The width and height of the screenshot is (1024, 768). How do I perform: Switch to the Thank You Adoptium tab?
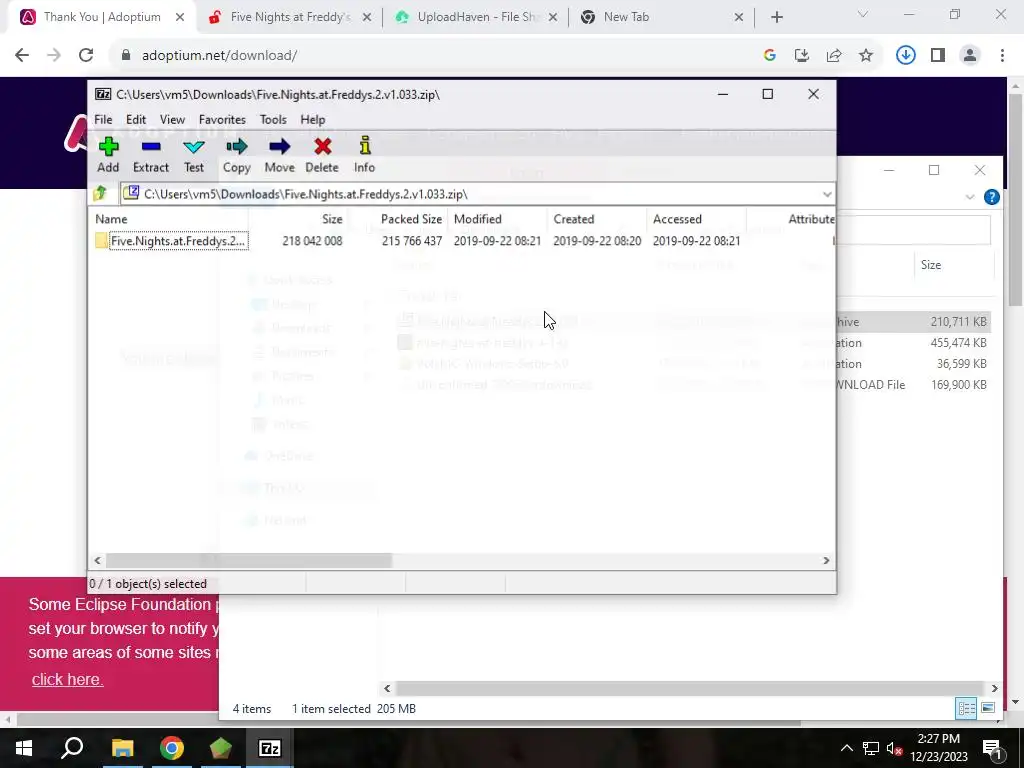[101, 17]
